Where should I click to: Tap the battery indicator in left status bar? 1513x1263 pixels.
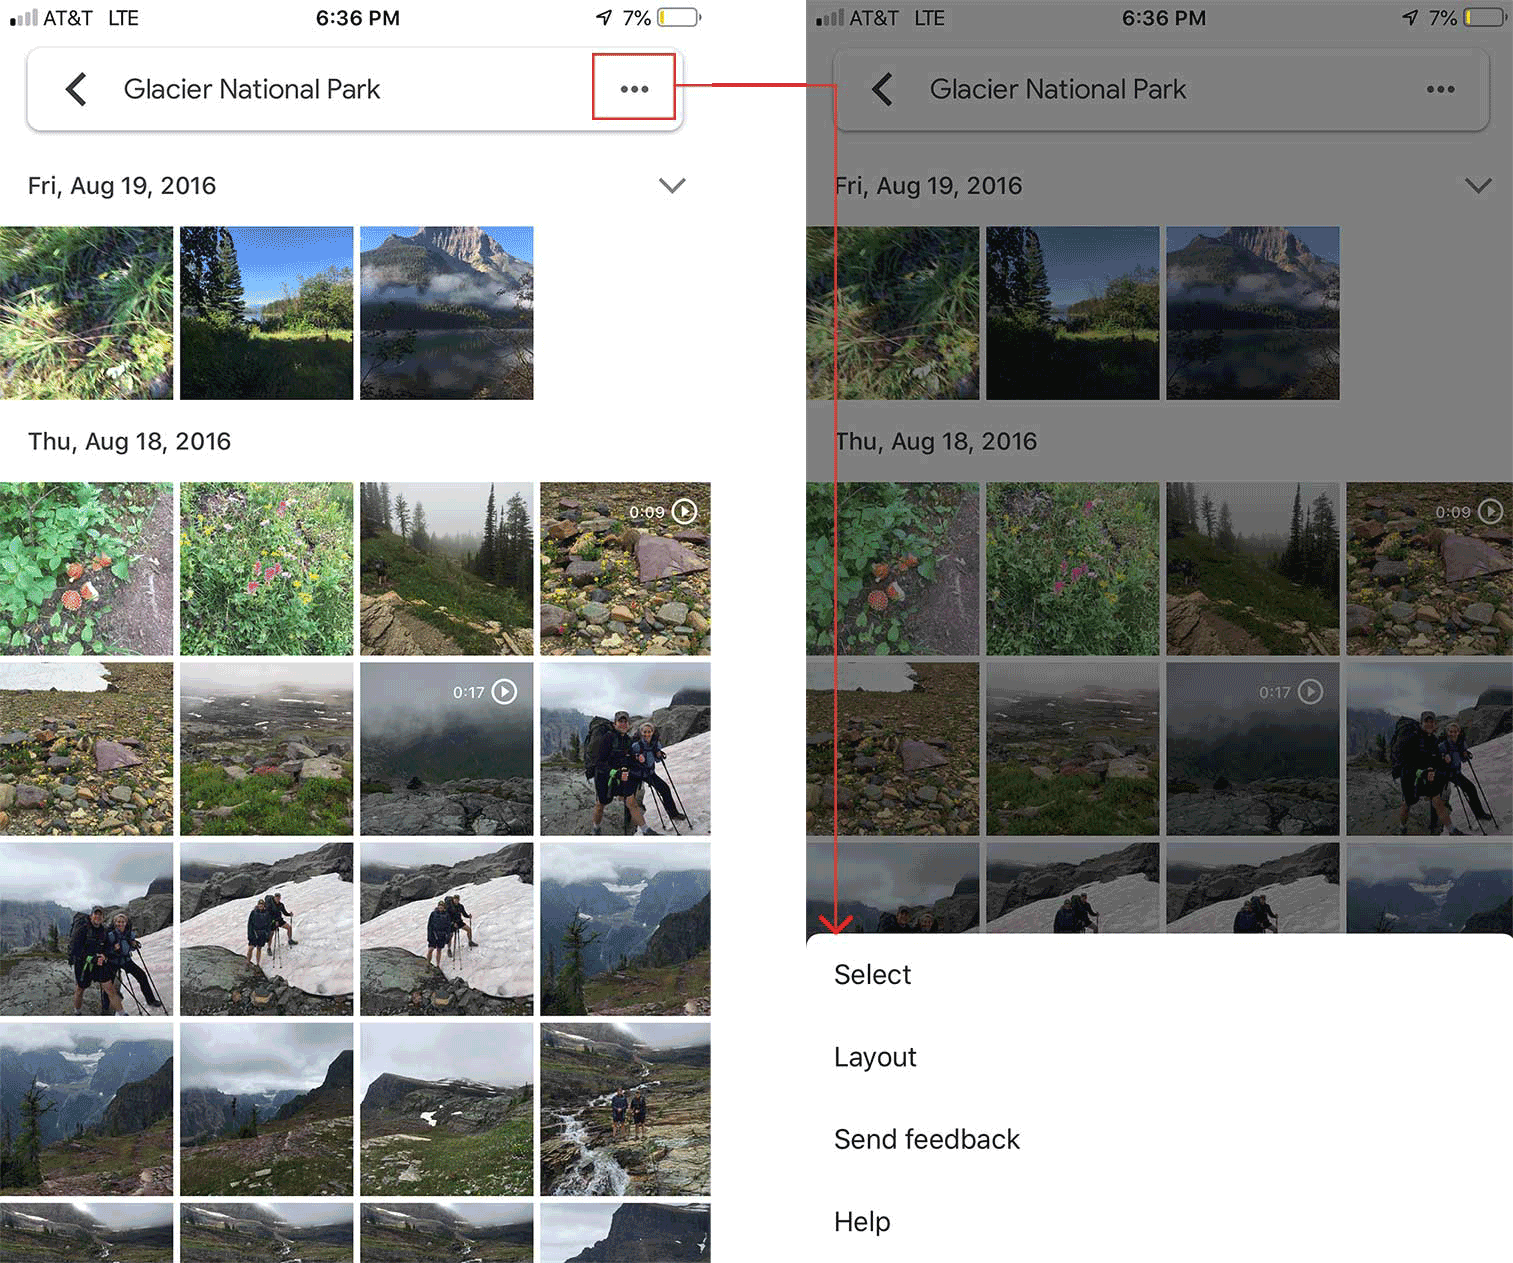pos(678,18)
